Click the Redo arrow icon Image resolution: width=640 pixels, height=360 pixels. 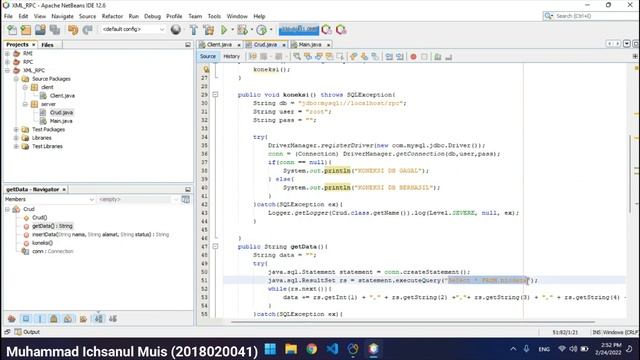[x=87, y=30]
